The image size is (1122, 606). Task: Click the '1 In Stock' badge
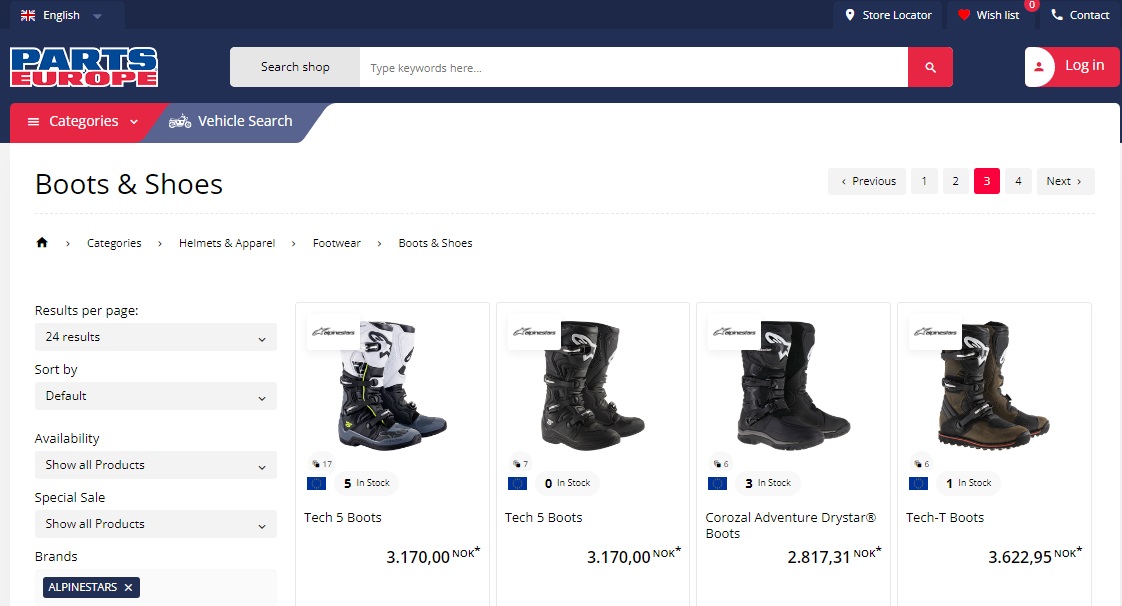pyautogui.click(x=968, y=484)
